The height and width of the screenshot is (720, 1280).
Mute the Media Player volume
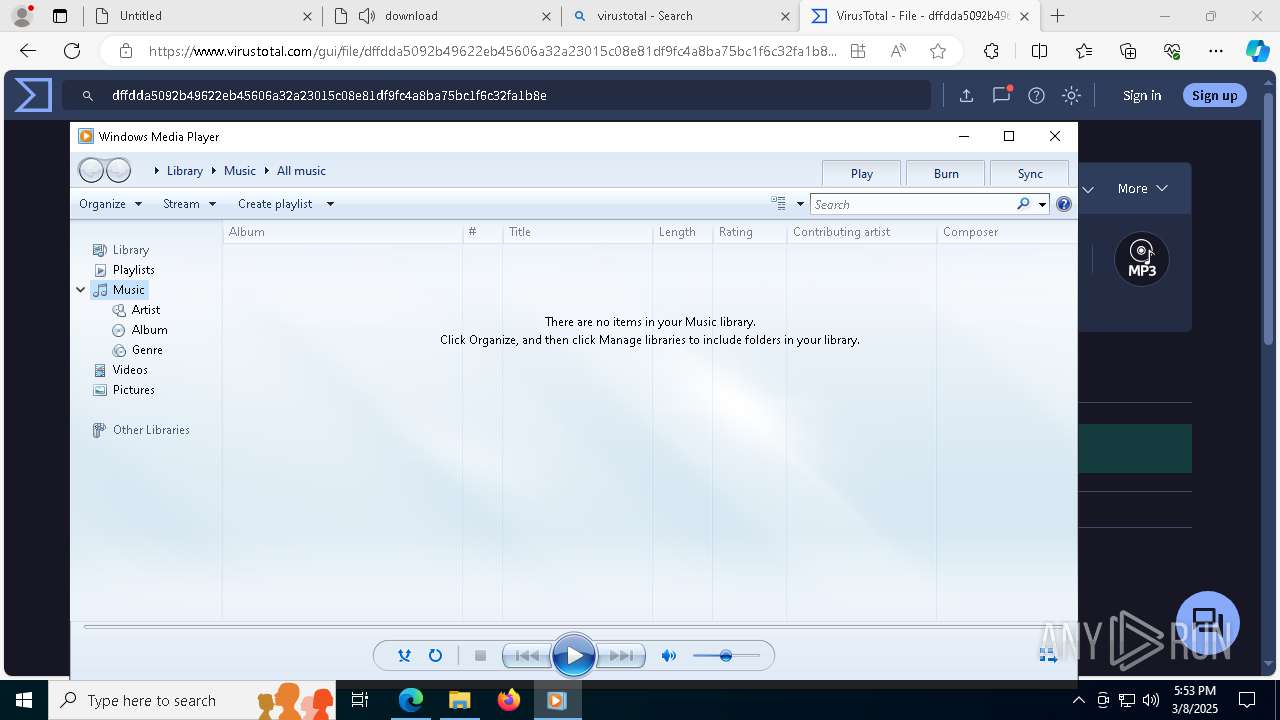tap(669, 656)
